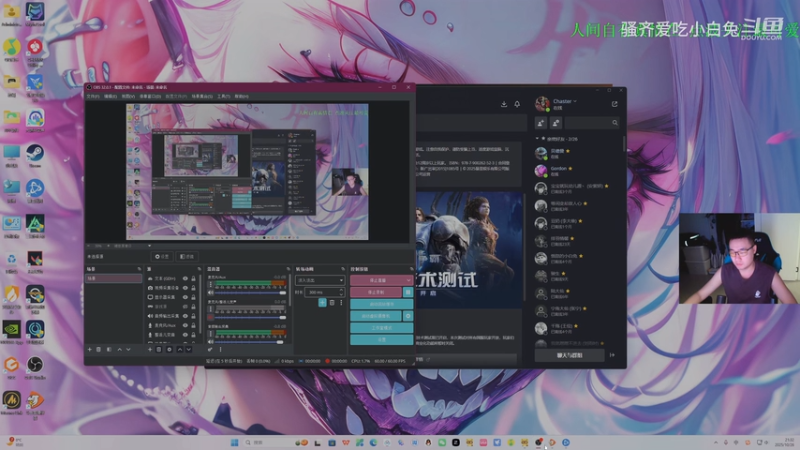Open third mixer channel kebab options
This screenshot has height=450, width=800.
(x=211, y=334)
